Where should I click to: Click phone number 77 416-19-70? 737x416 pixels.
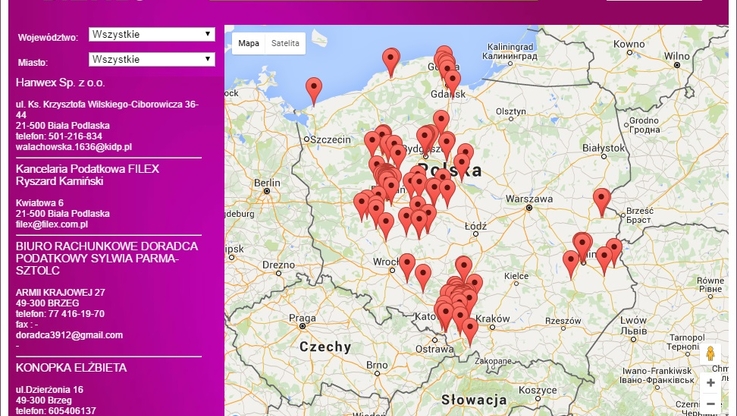pos(76,314)
